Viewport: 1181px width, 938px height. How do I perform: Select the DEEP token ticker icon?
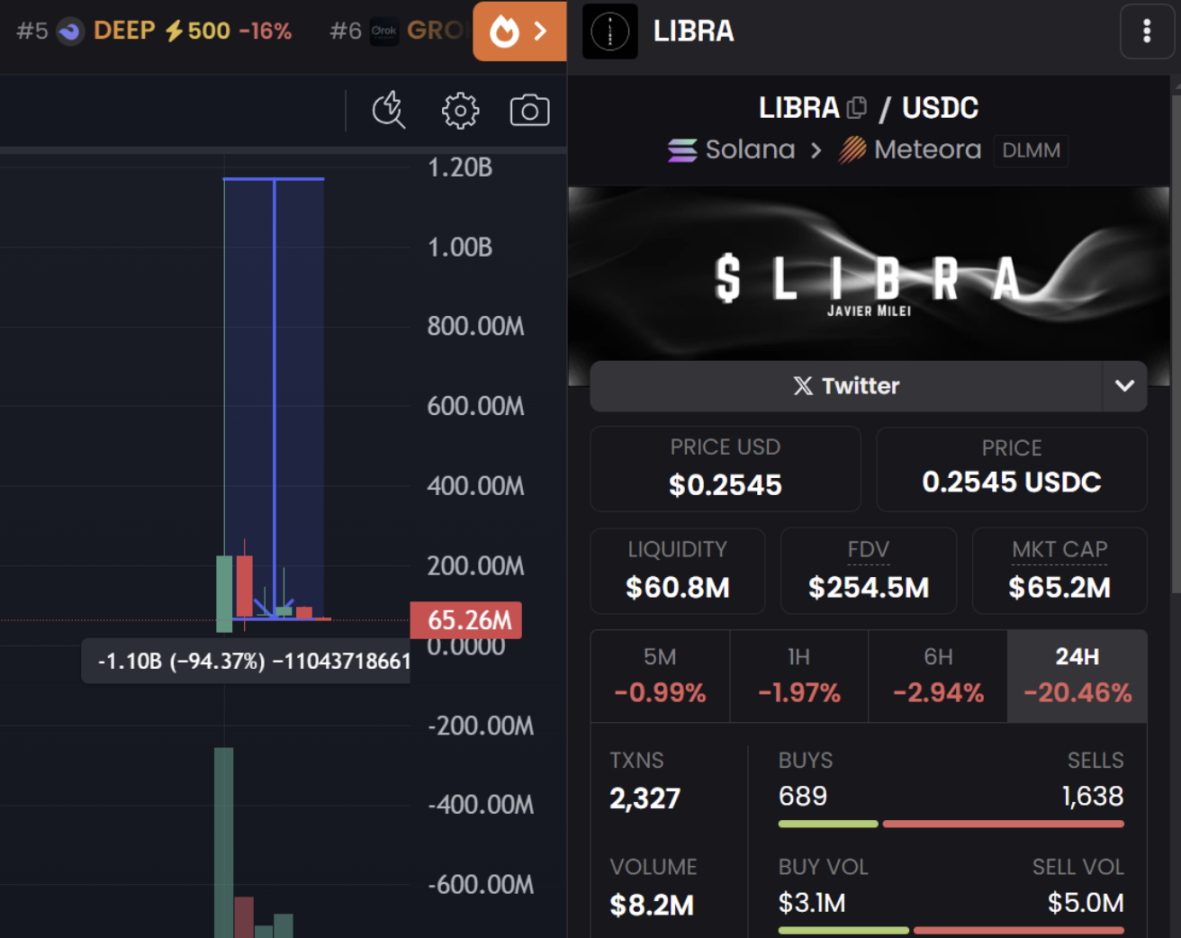coord(70,32)
